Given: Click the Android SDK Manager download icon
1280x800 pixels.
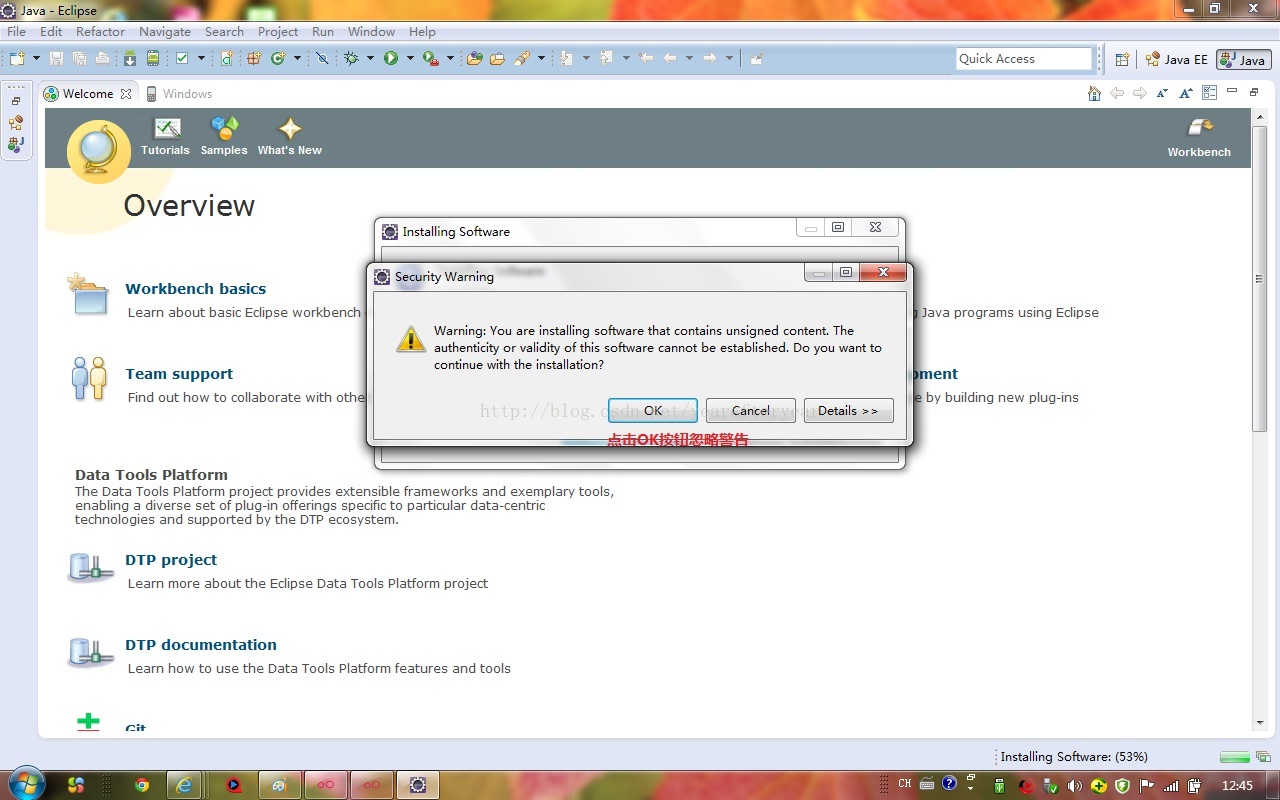Looking at the screenshot, I should [130, 58].
